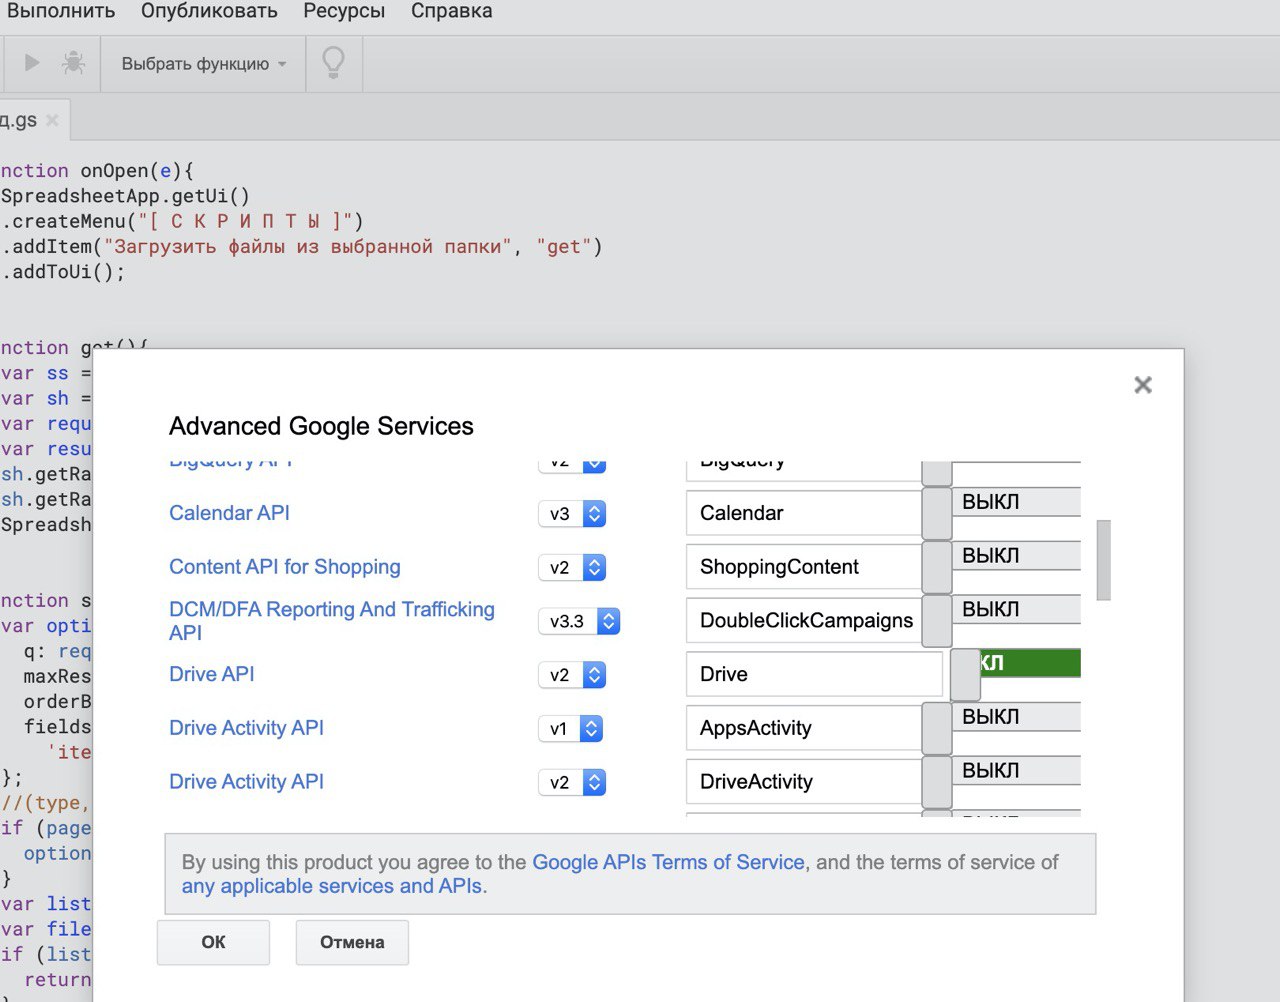Open the "Опубликовать" menu

(x=209, y=12)
